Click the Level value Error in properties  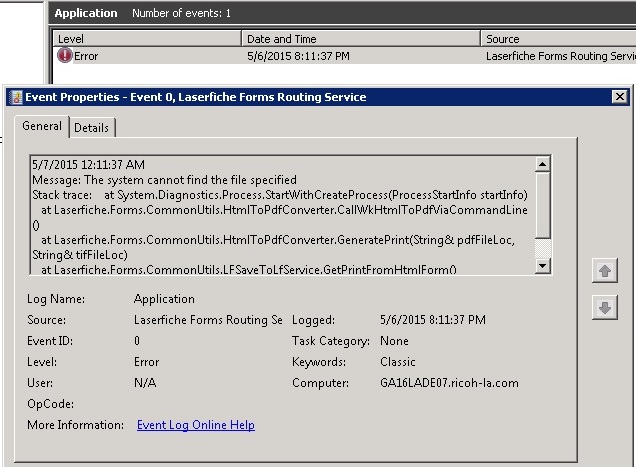point(146,362)
